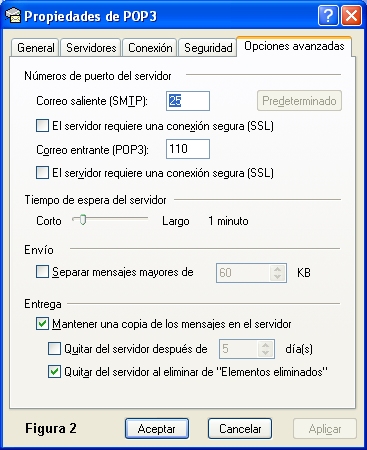The height and width of the screenshot is (450, 367).
Task: Decrease the split message size spinner
Action: (x=277, y=277)
